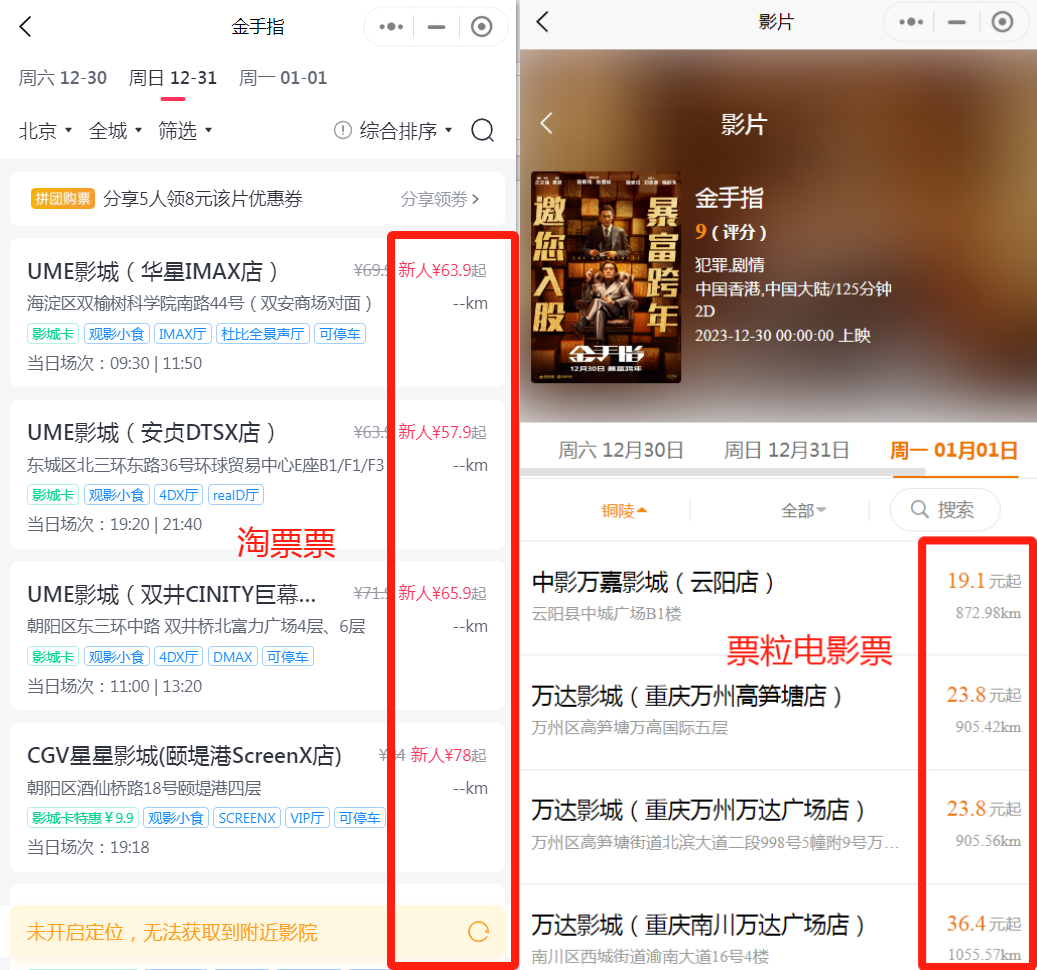1037x970 pixels.
Task: Close the 影片 mini program via the target icon
Action: click(1002, 22)
